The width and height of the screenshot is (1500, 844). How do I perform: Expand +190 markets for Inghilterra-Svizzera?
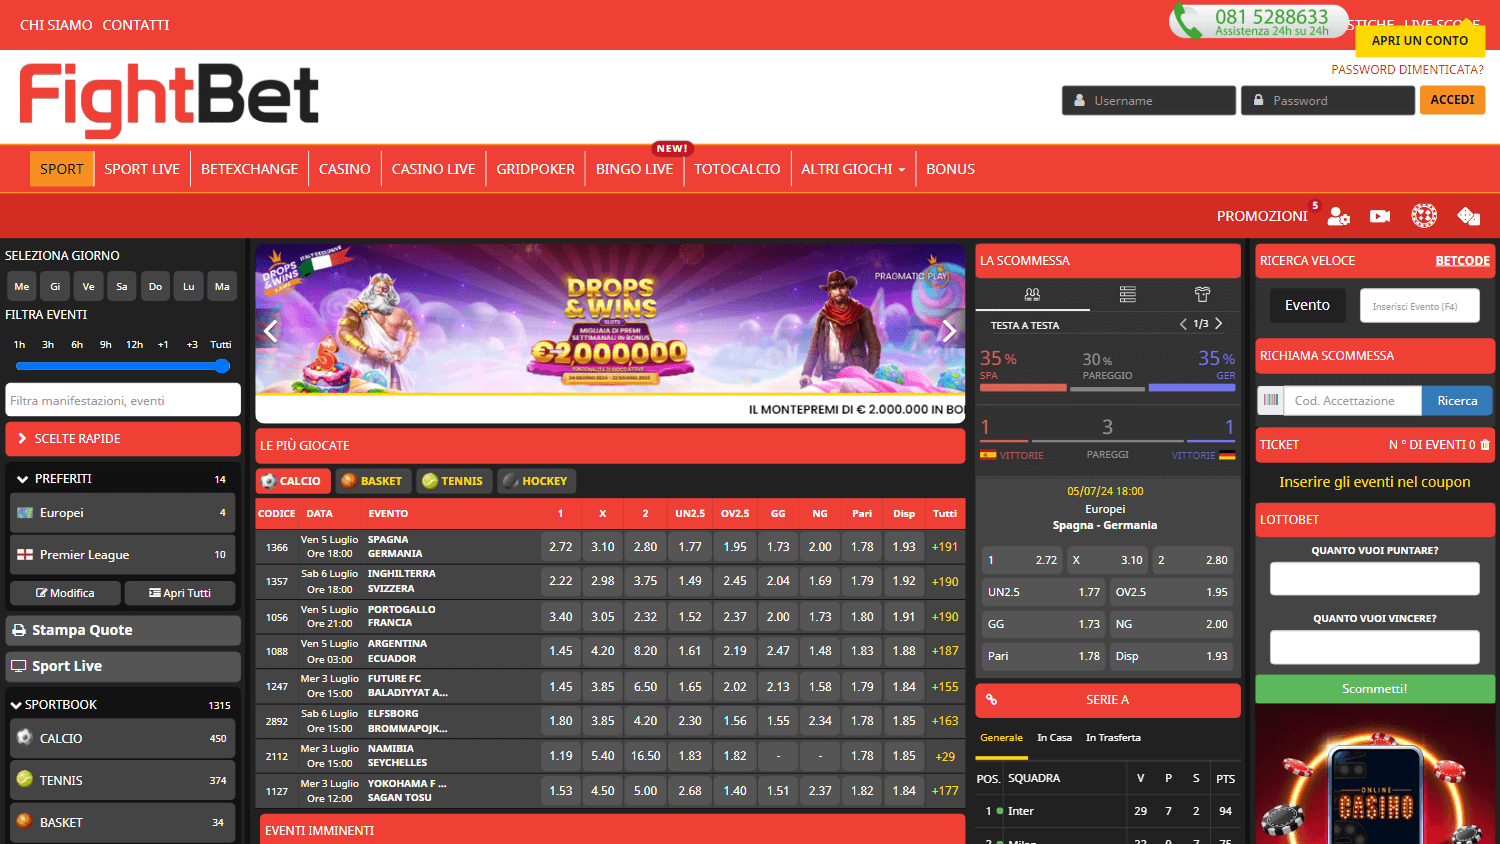coord(945,581)
